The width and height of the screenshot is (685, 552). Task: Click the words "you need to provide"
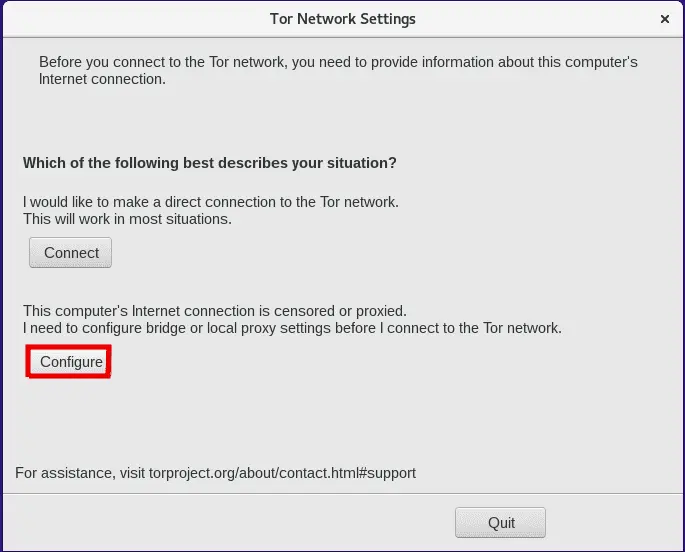click(340, 62)
